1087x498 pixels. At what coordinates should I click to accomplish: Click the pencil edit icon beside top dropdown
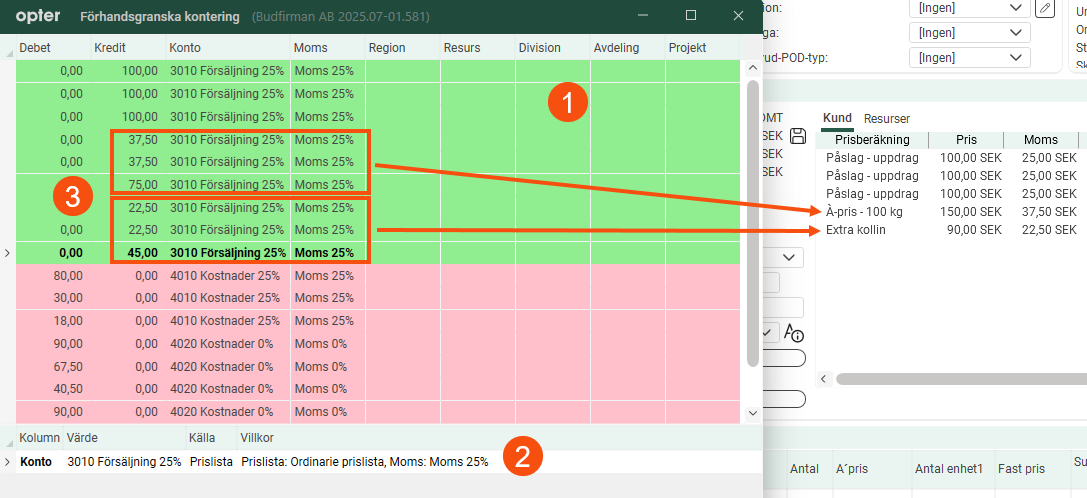[1045, 8]
